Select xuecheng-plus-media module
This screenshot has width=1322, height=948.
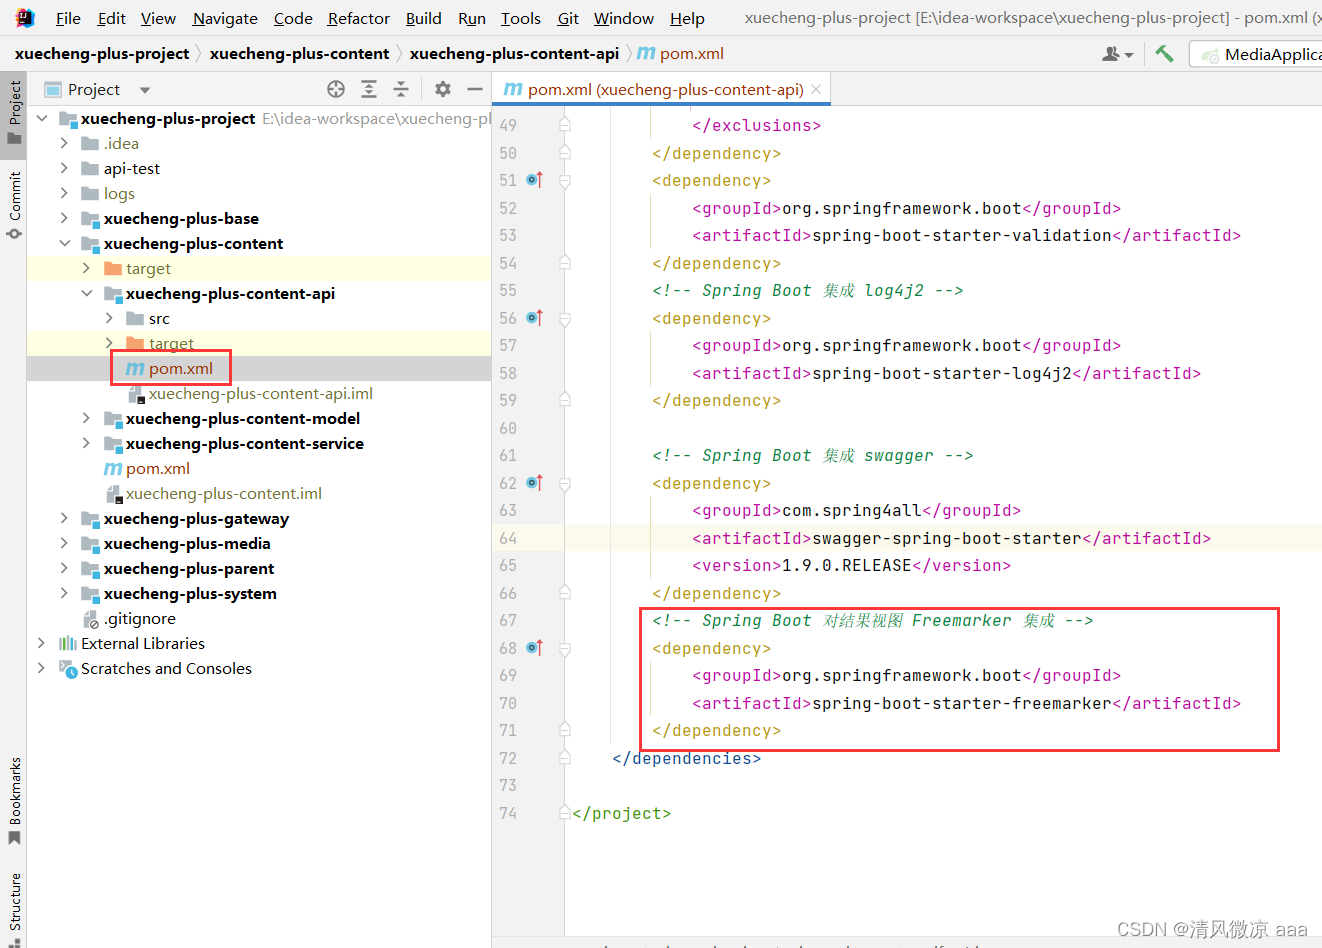[x=187, y=543]
